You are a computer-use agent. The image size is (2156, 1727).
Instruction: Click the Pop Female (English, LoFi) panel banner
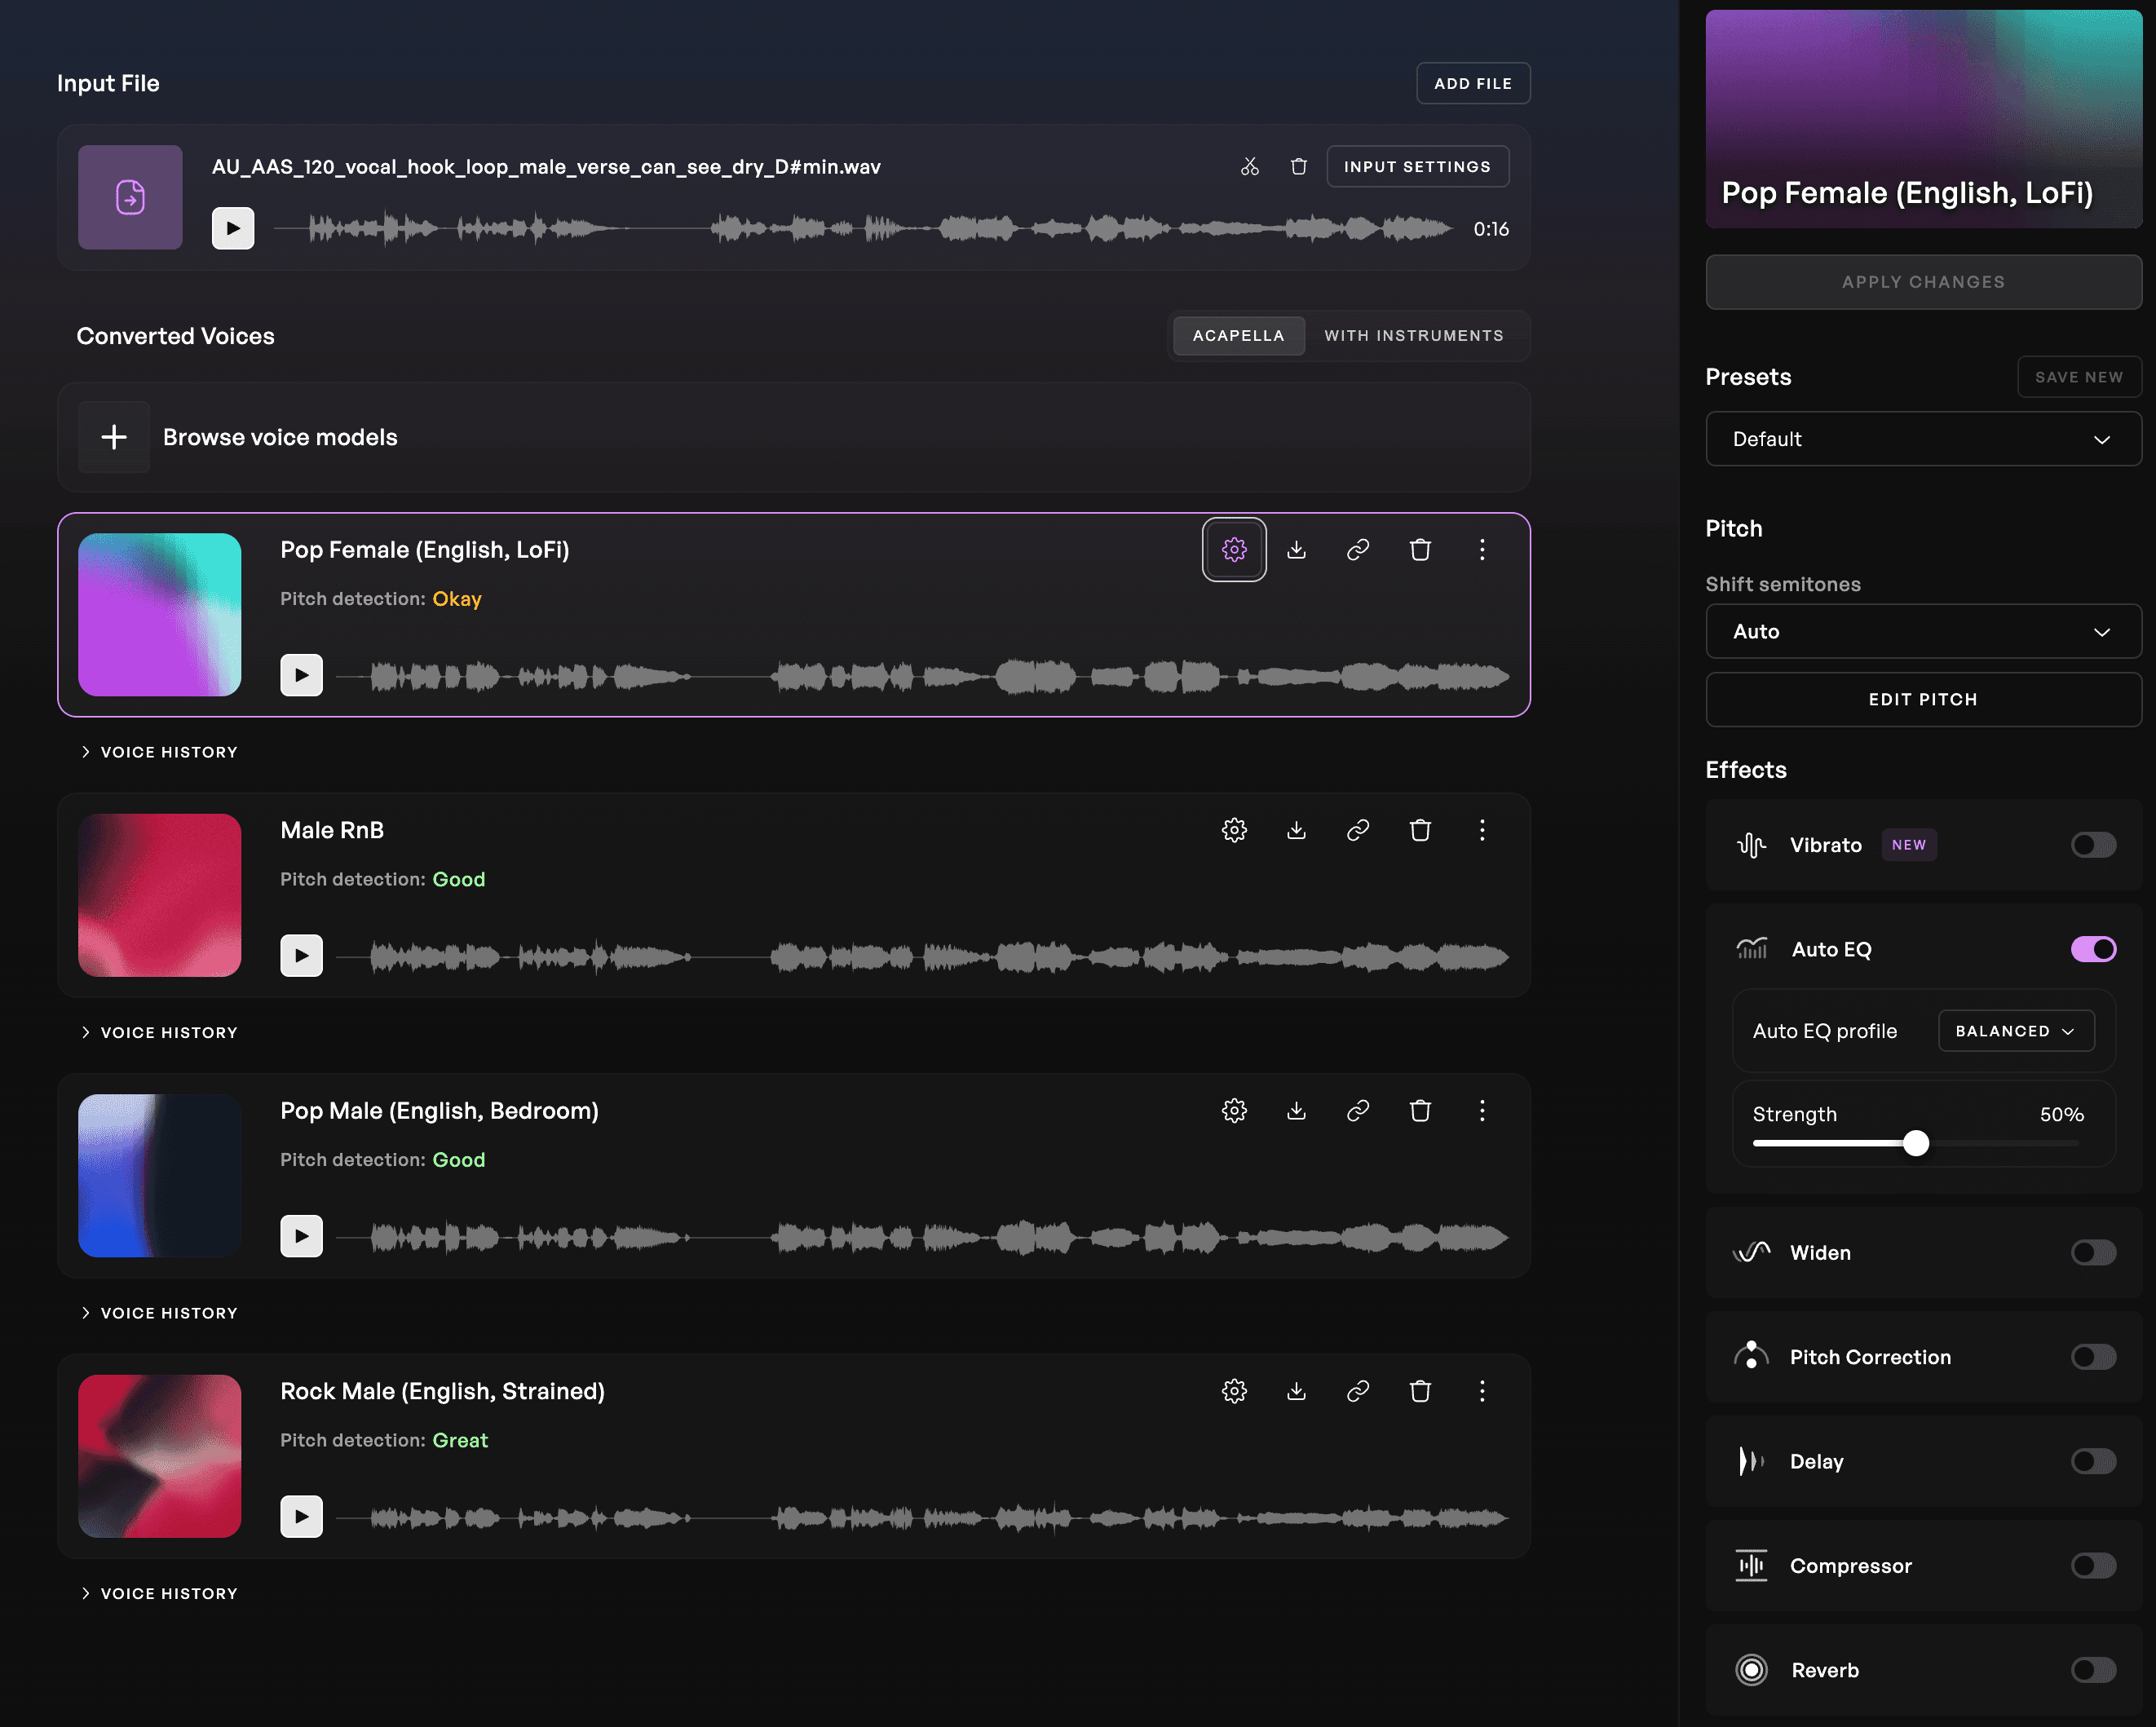(1923, 119)
